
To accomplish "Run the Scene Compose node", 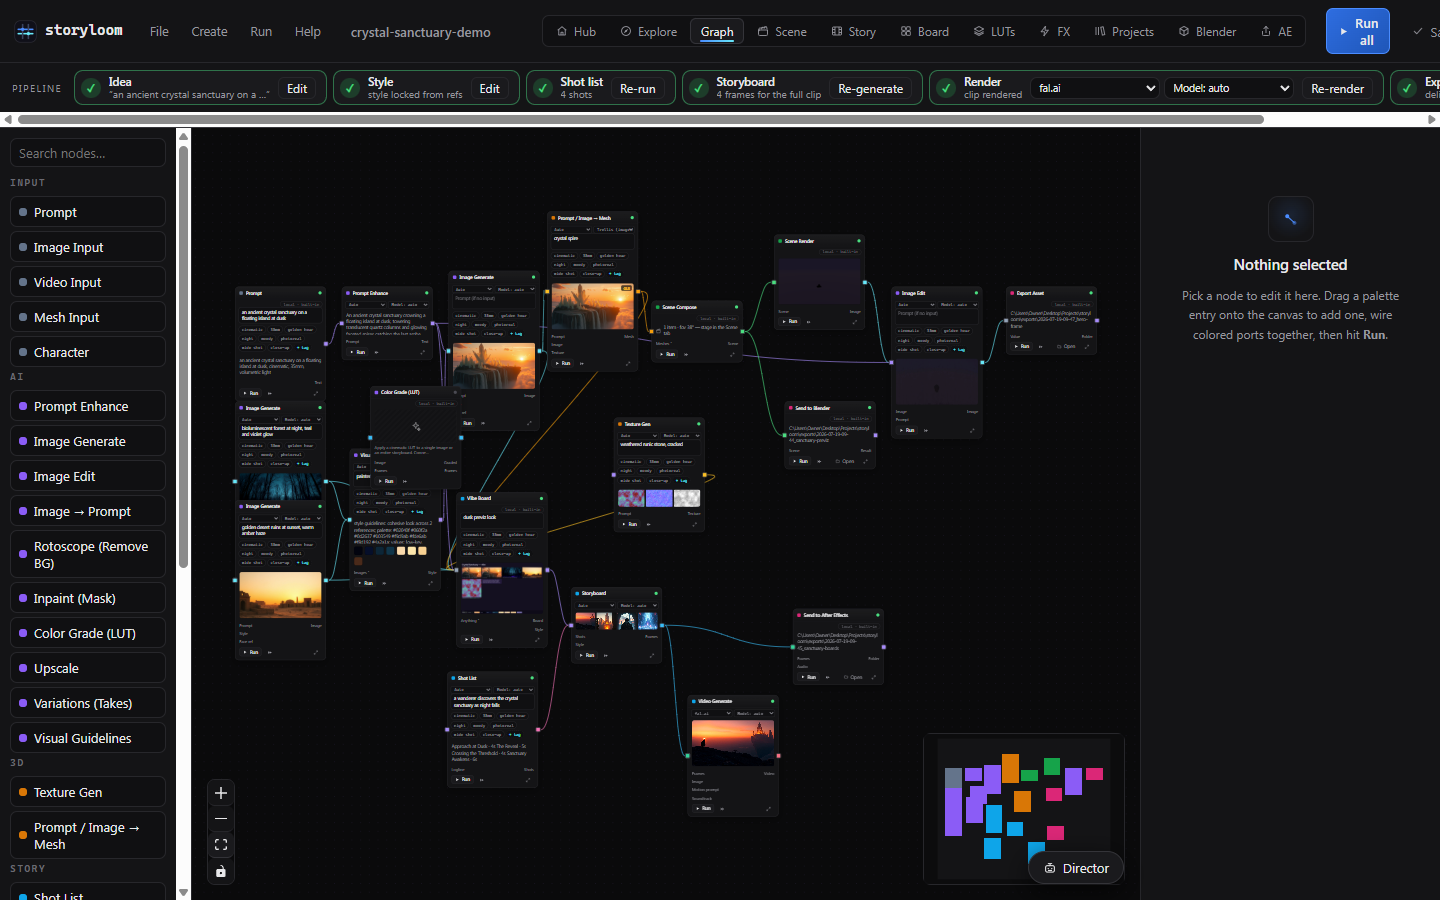I will point(668,354).
